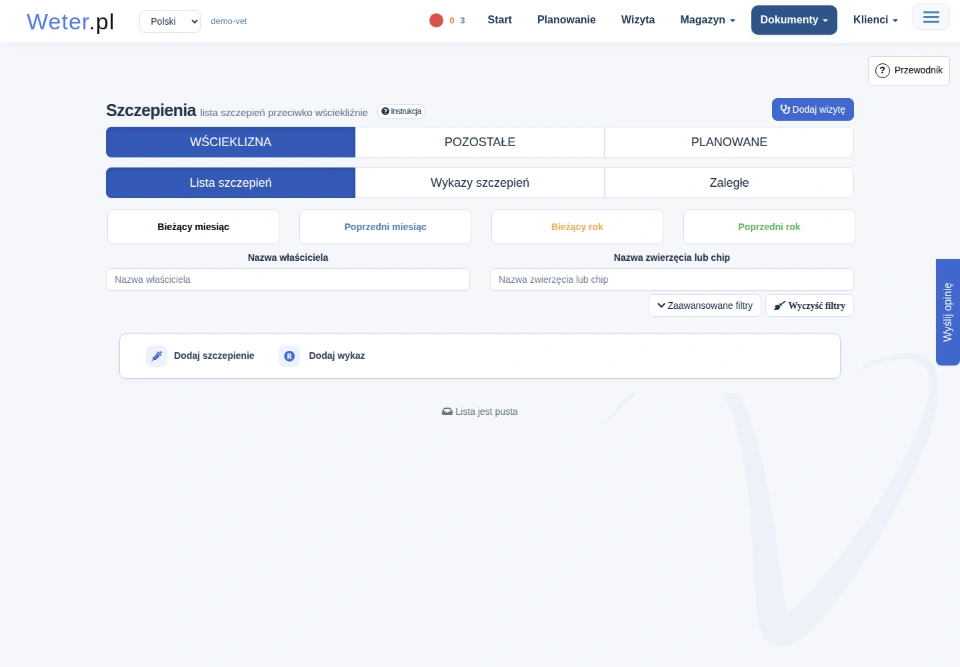Select the Lista szczepień tab
The width and height of the screenshot is (960, 667).
230,183
